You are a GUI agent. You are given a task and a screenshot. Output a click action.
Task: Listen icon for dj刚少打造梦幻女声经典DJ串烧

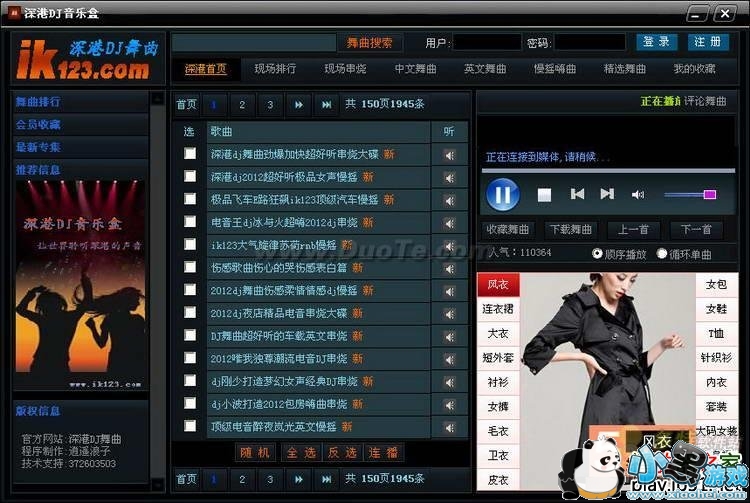(449, 382)
